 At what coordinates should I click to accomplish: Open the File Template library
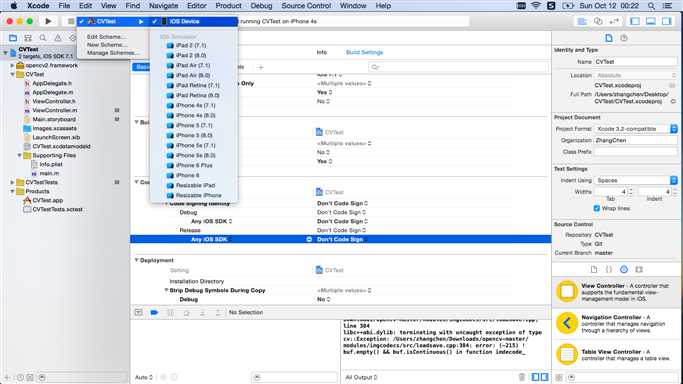[594, 269]
